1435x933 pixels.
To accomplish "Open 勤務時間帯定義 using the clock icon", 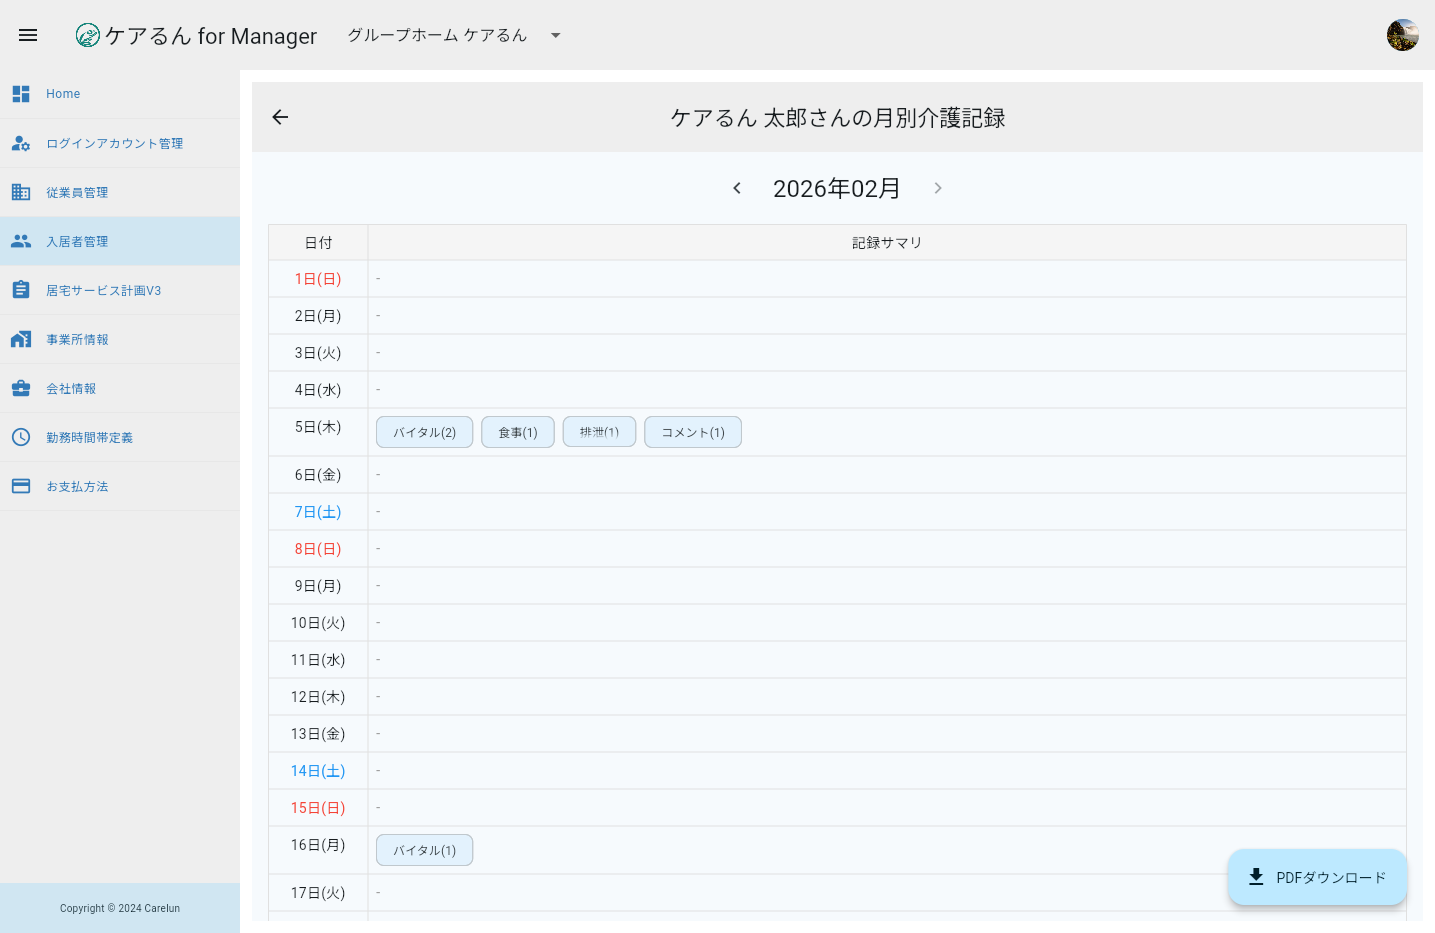I will [x=21, y=437].
